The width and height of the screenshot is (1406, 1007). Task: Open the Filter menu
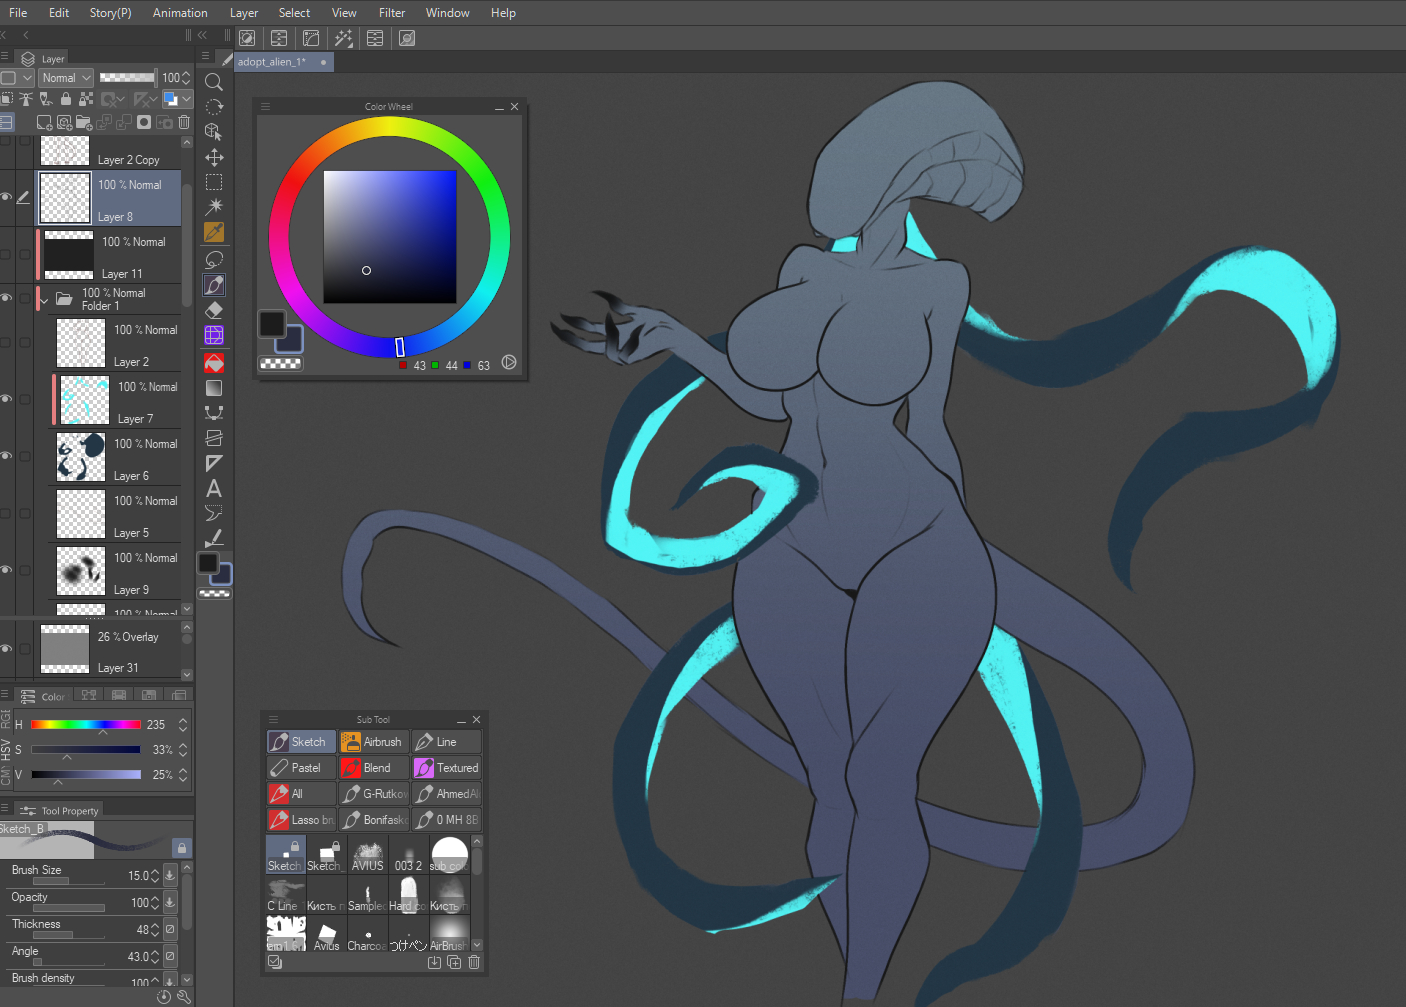392,13
